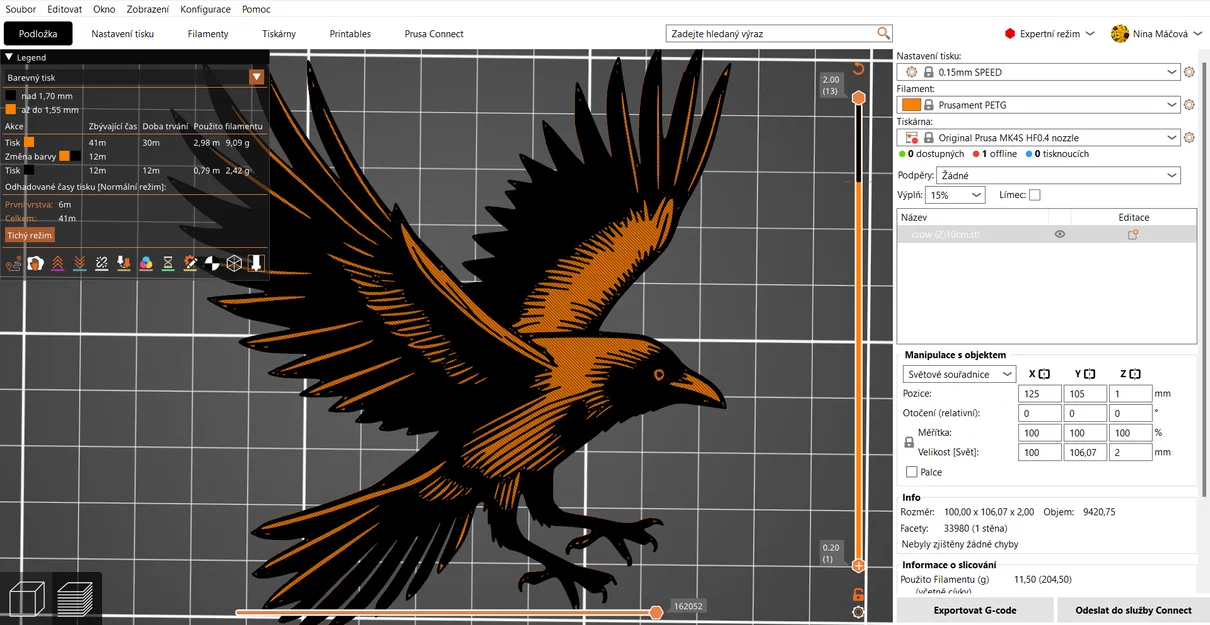Viewport: 1210px width, 625px height.
Task: Toggle Z axis mirror button
Action: point(1135,374)
